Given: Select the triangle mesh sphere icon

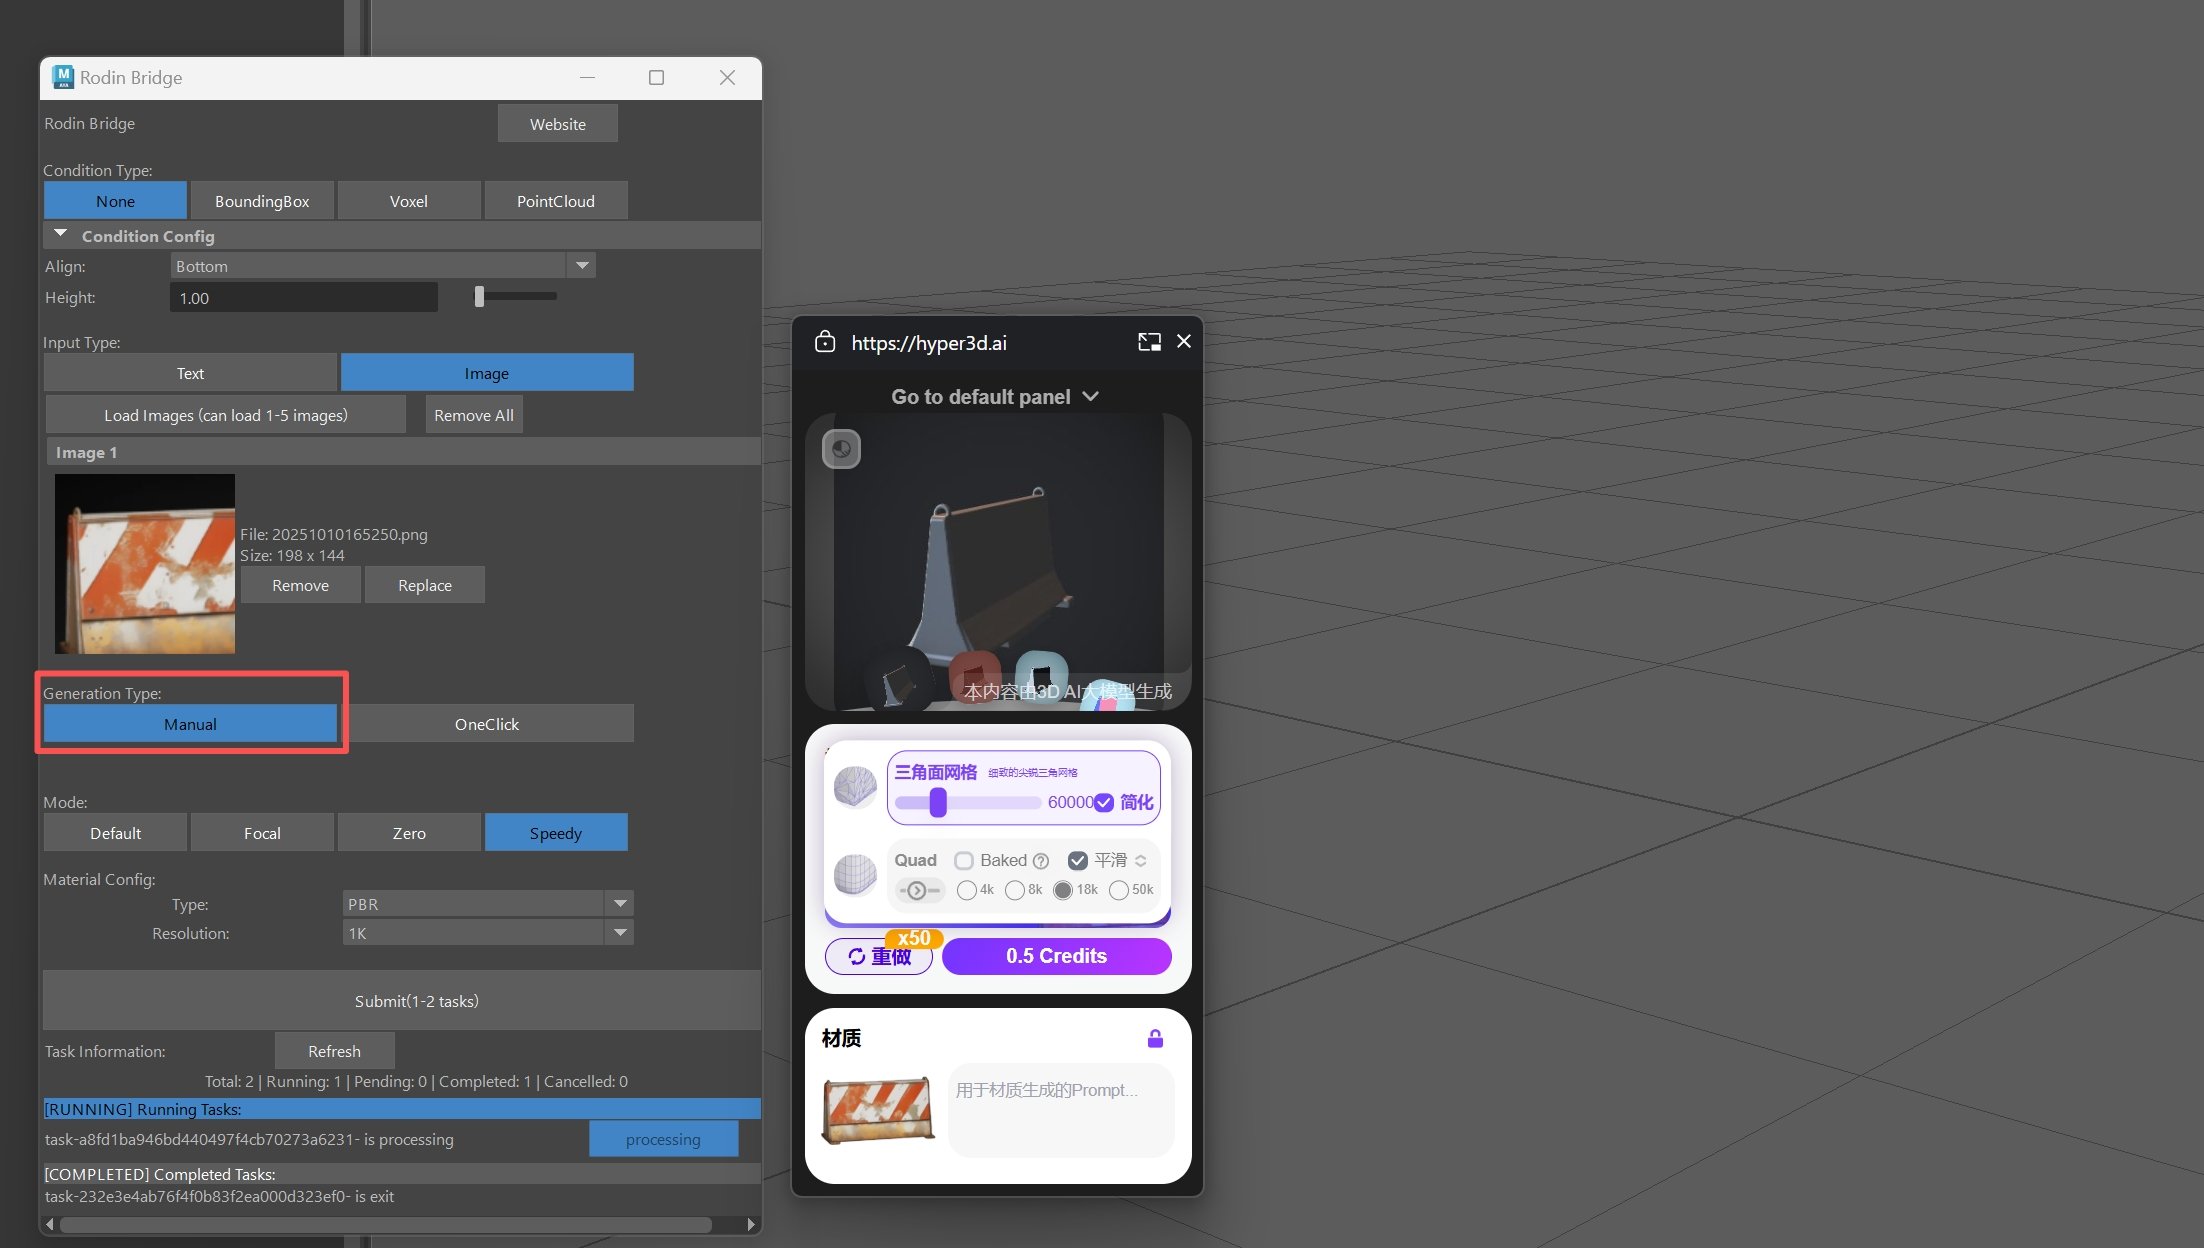Looking at the screenshot, I should tap(855, 787).
